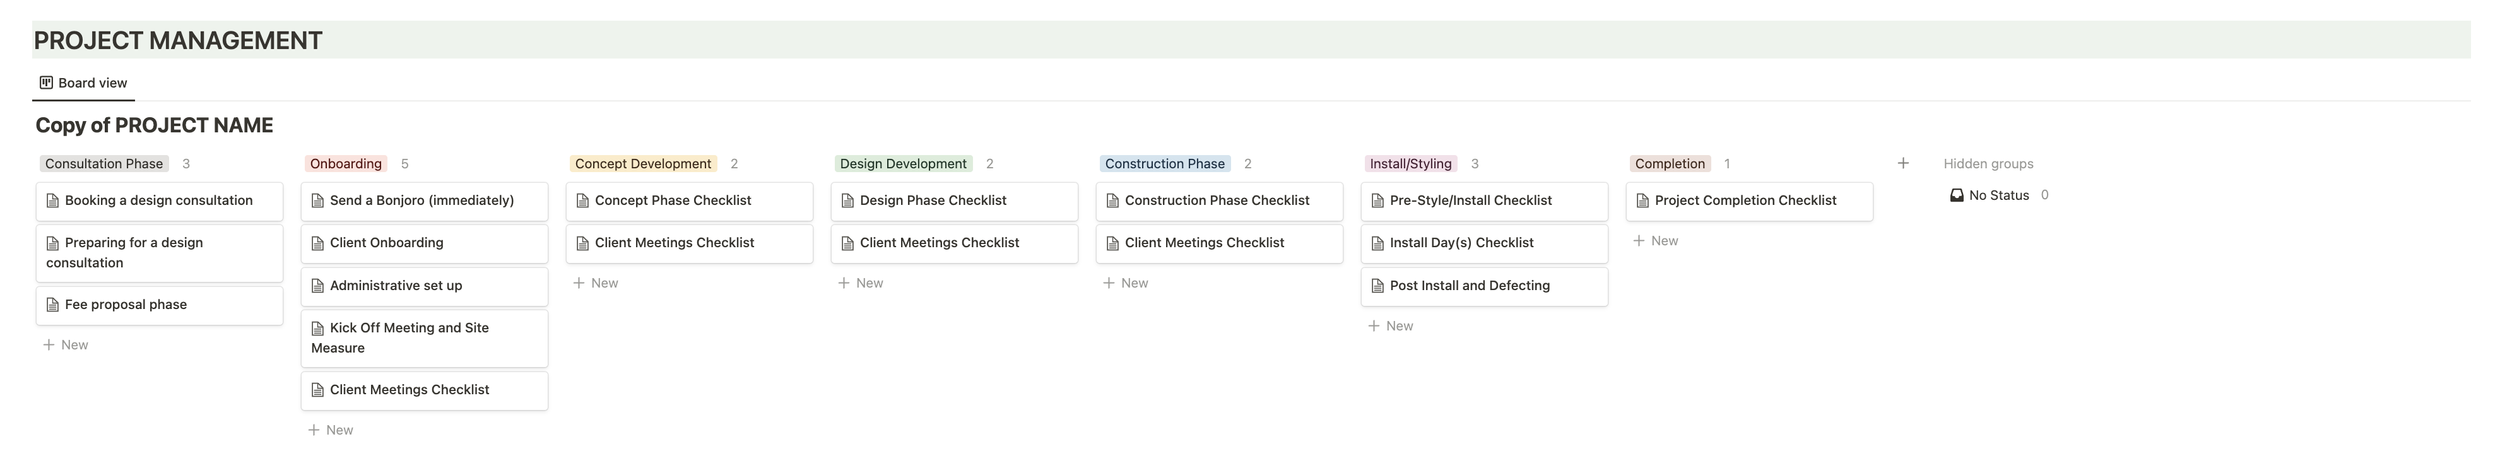Open Send a Bonjoro (immediately) card

coord(424,201)
